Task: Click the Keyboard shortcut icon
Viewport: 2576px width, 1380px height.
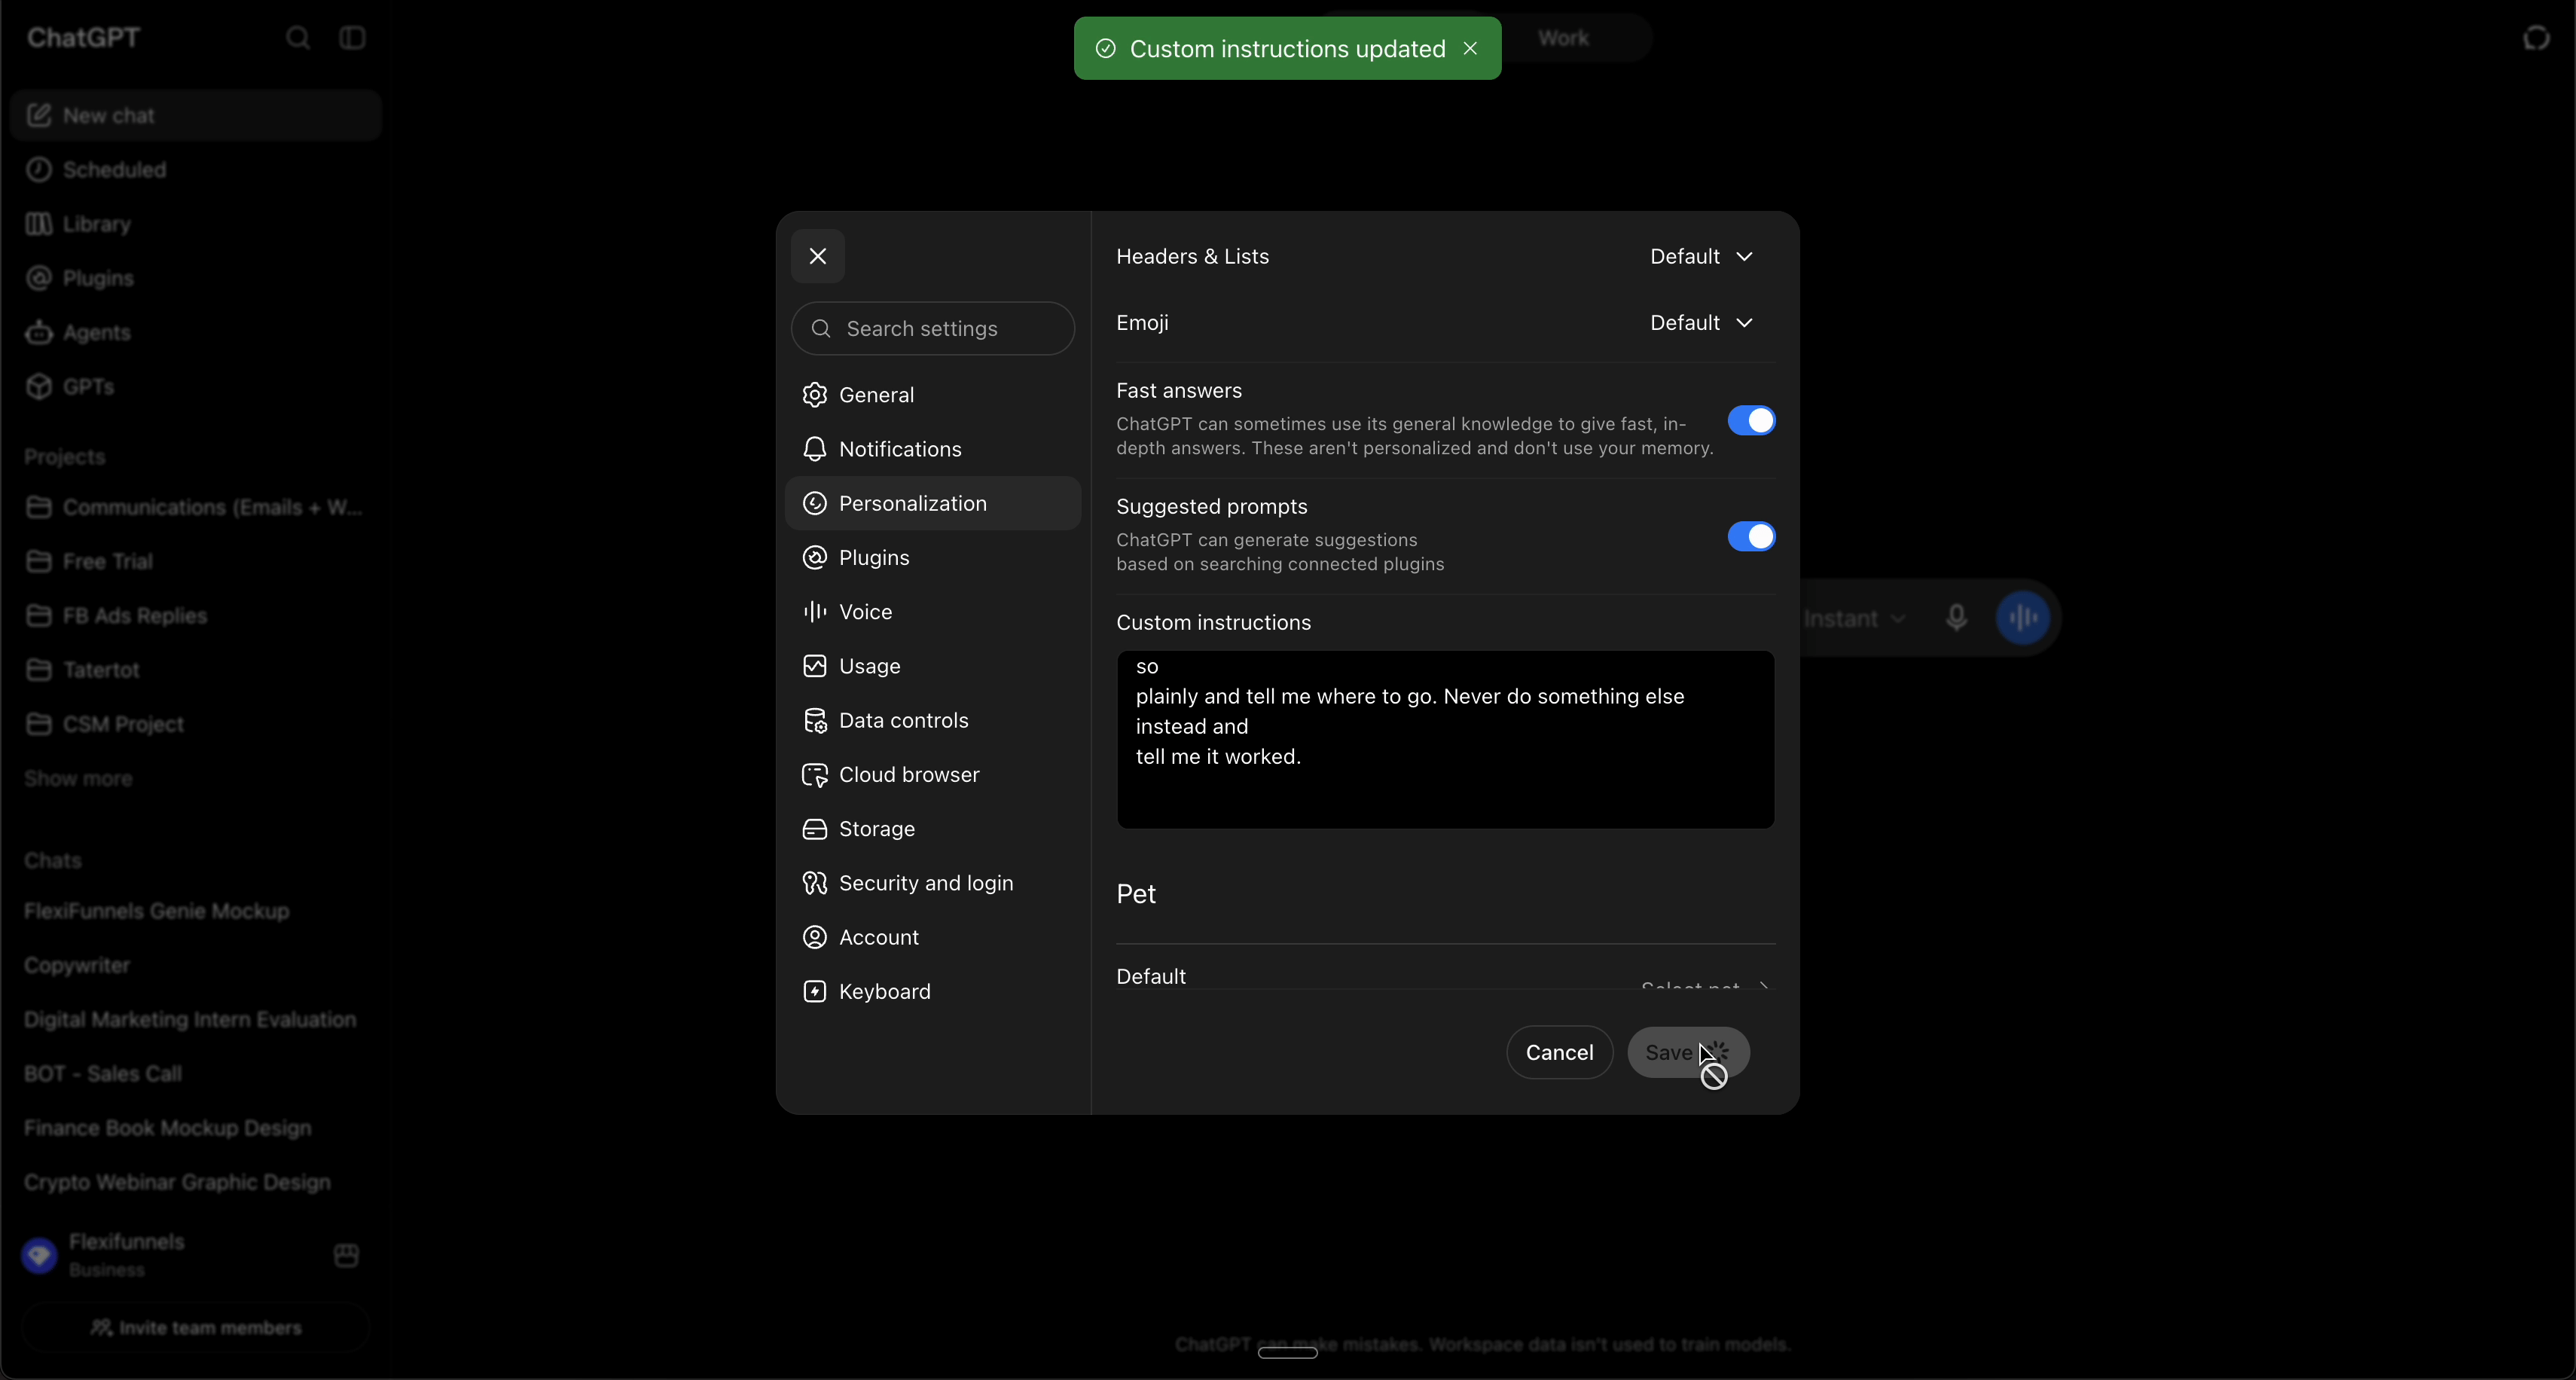Action: coord(815,991)
